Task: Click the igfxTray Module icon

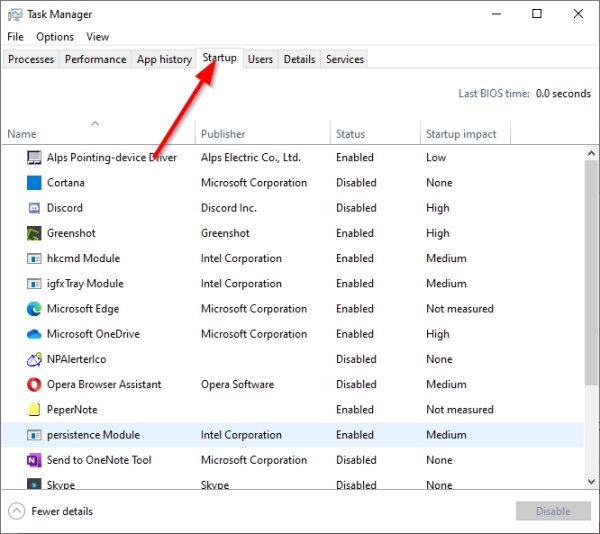Action: click(34, 284)
